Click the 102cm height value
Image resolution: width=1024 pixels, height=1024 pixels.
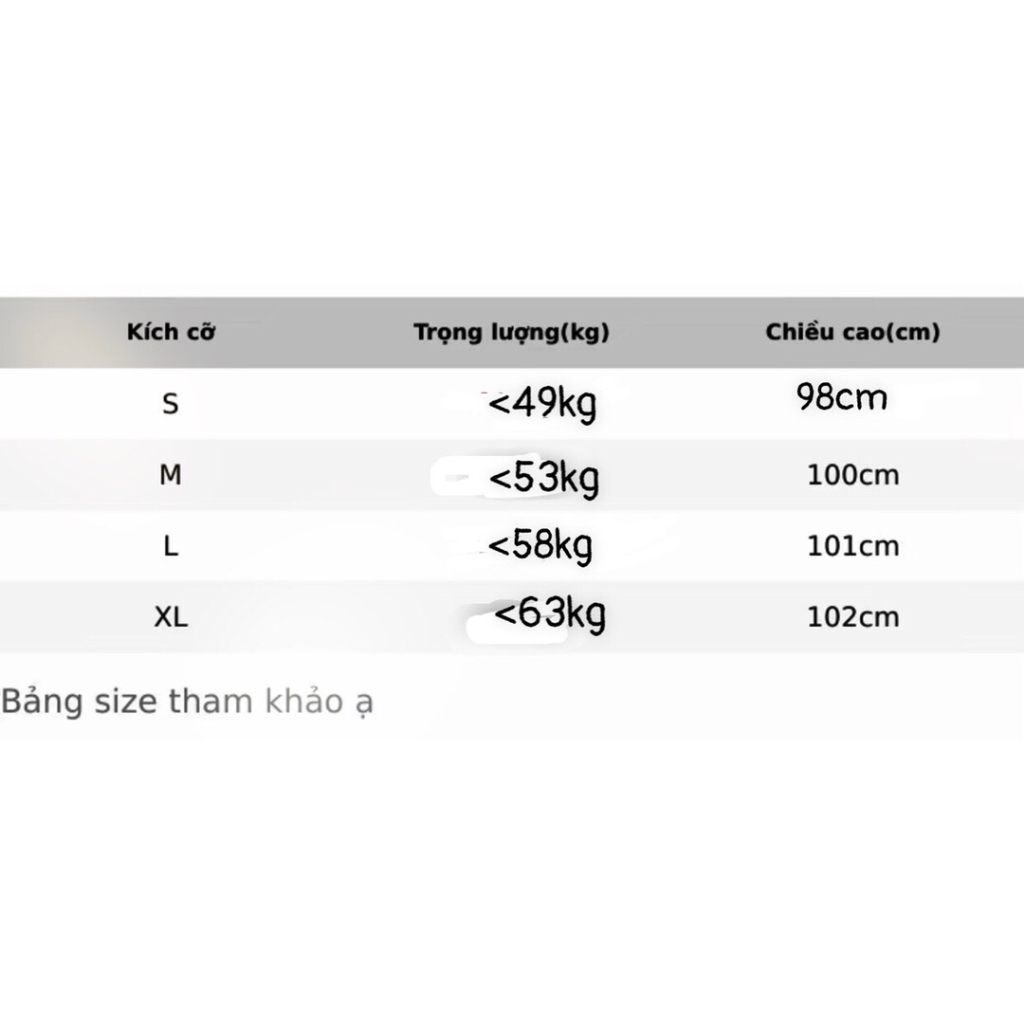tap(854, 616)
